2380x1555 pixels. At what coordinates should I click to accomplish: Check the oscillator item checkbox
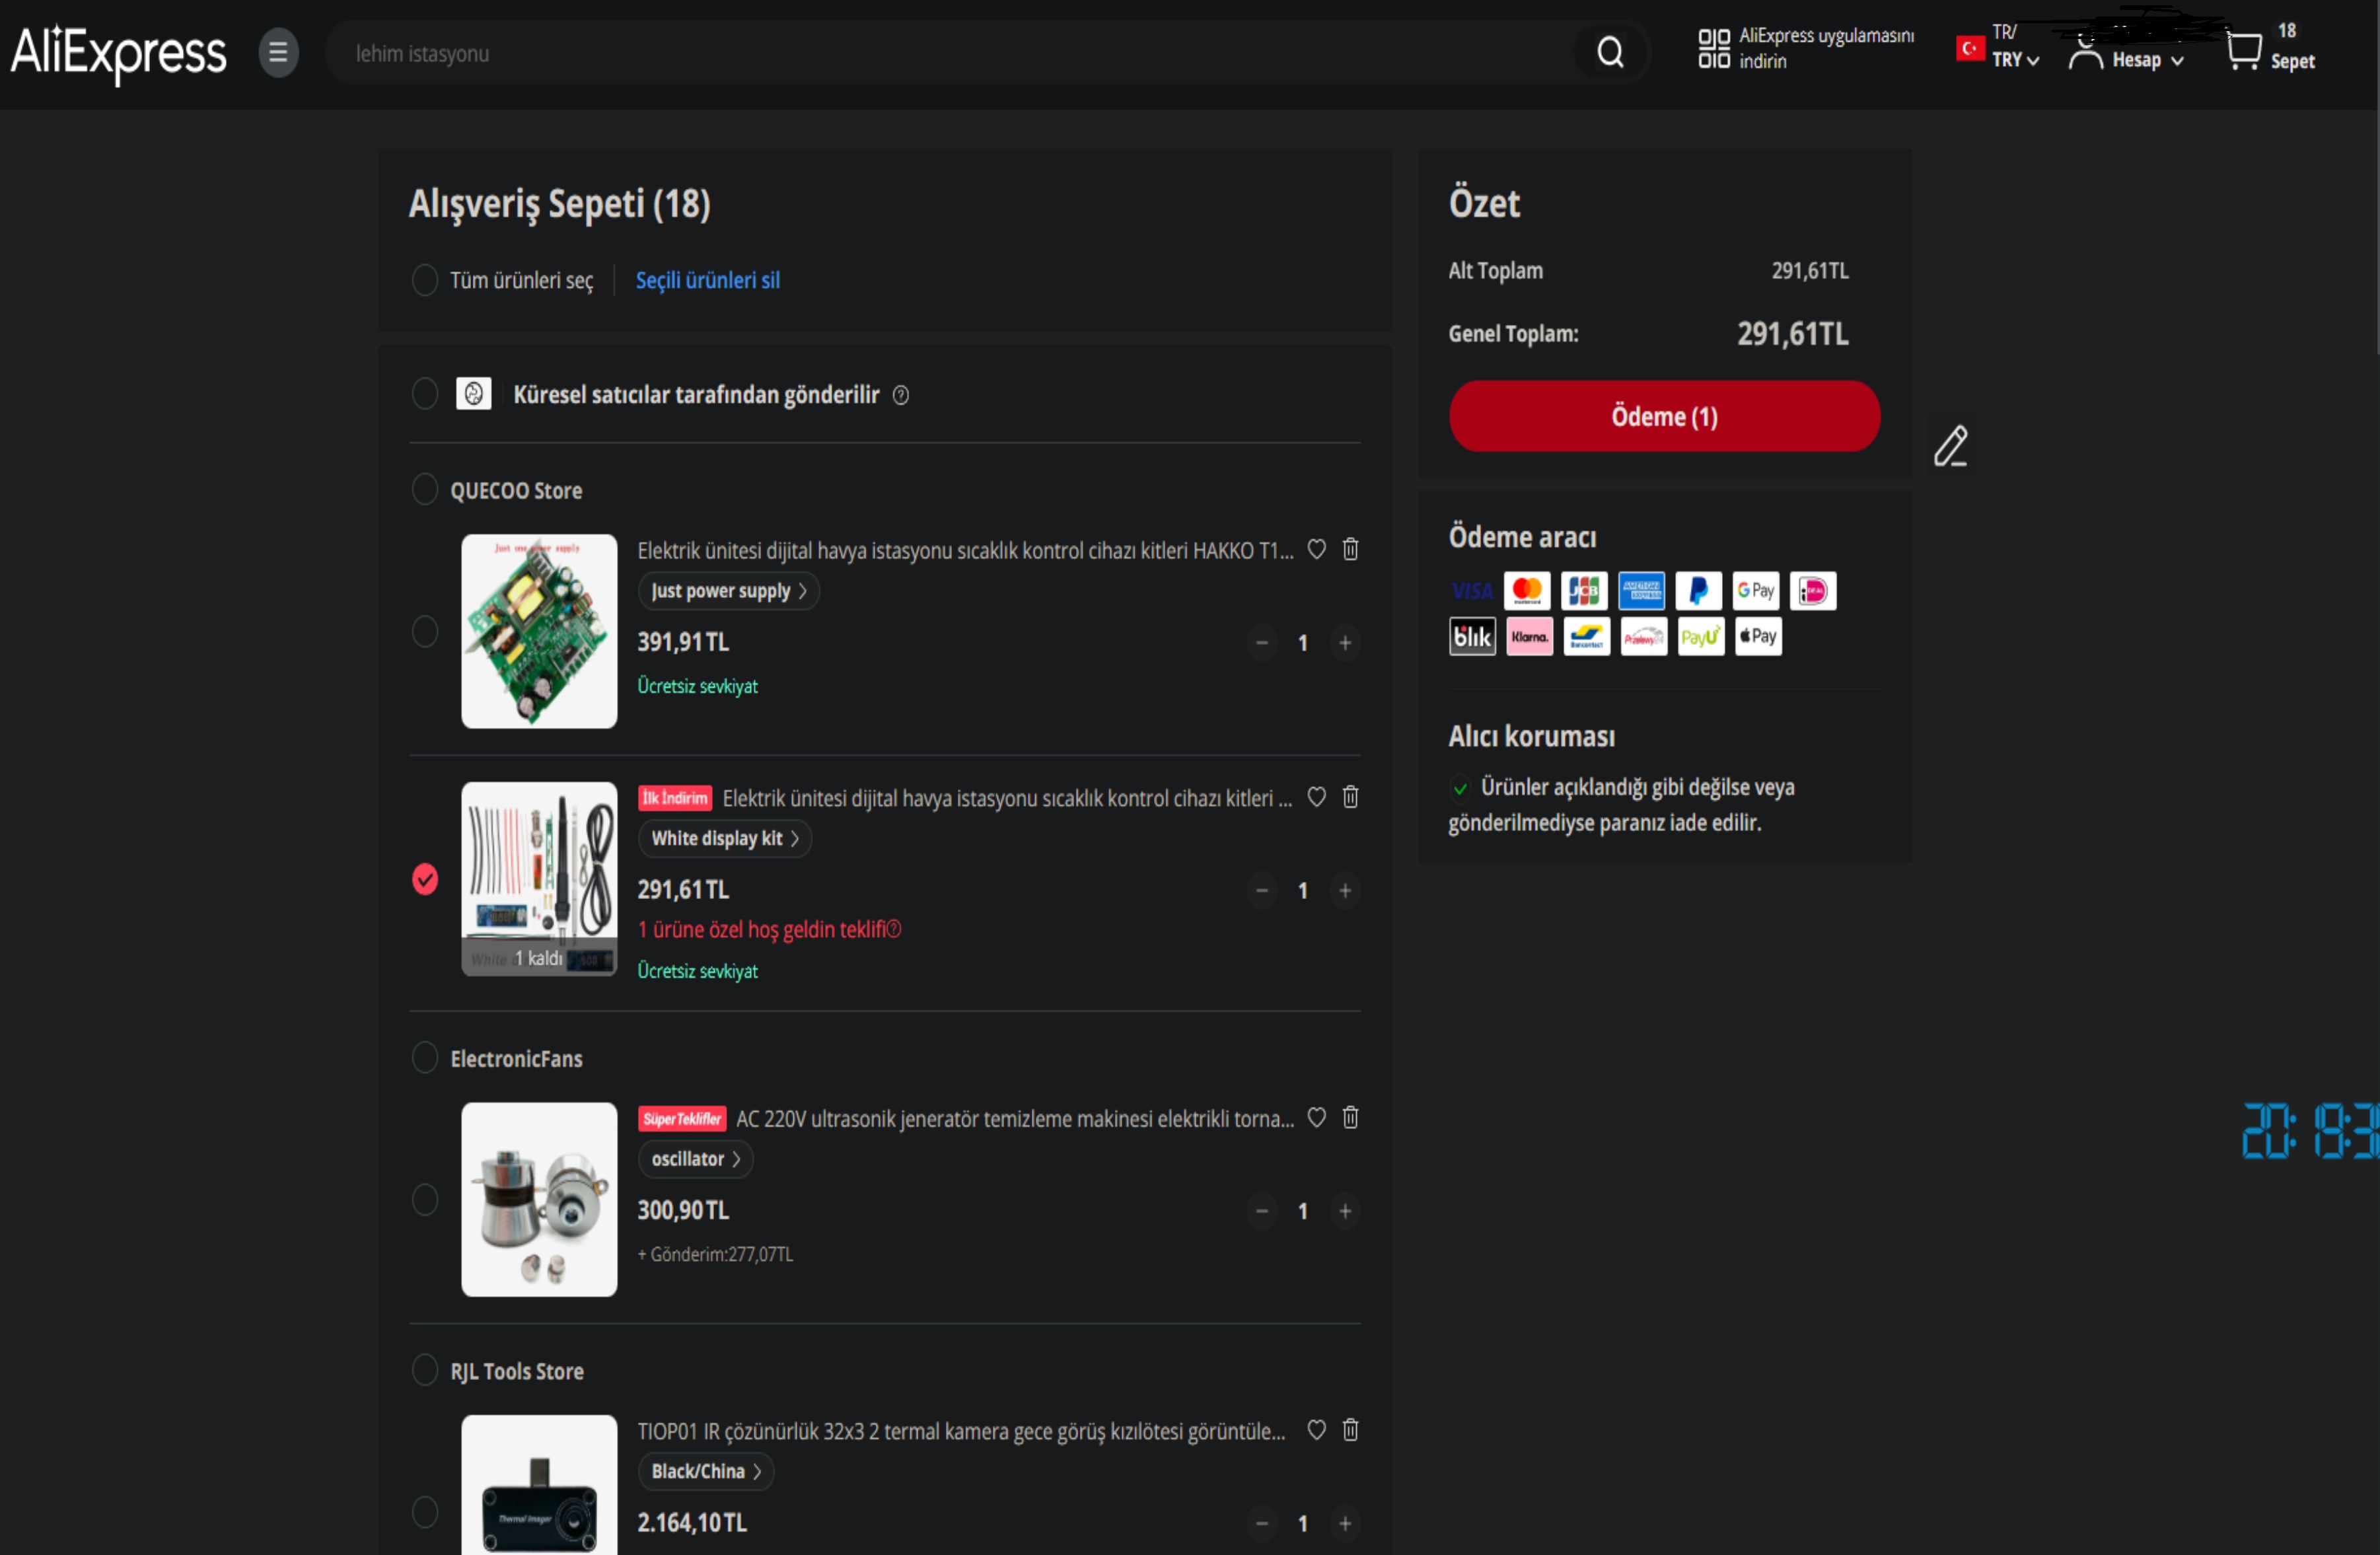point(425,1199)
